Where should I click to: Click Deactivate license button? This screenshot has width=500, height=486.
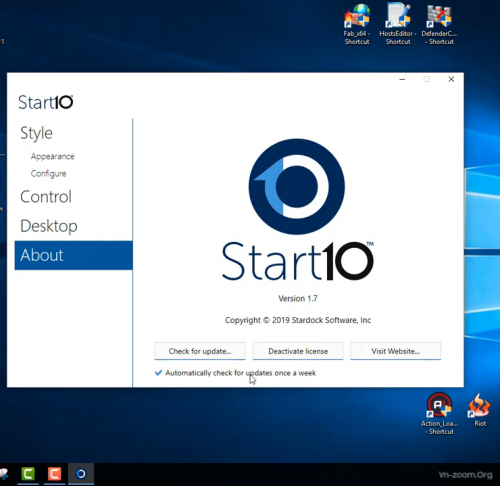point(298,351)
